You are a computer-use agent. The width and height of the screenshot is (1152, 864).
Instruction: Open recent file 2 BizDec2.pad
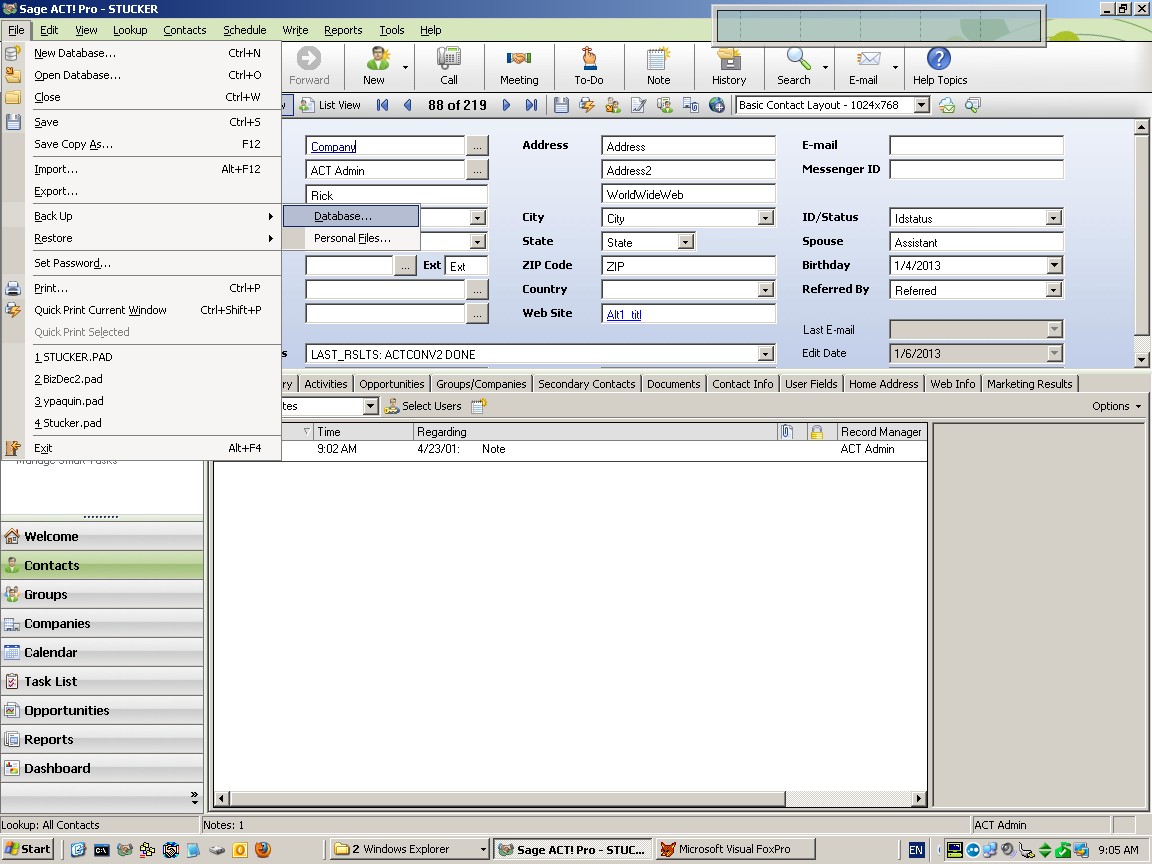point(143,379)
